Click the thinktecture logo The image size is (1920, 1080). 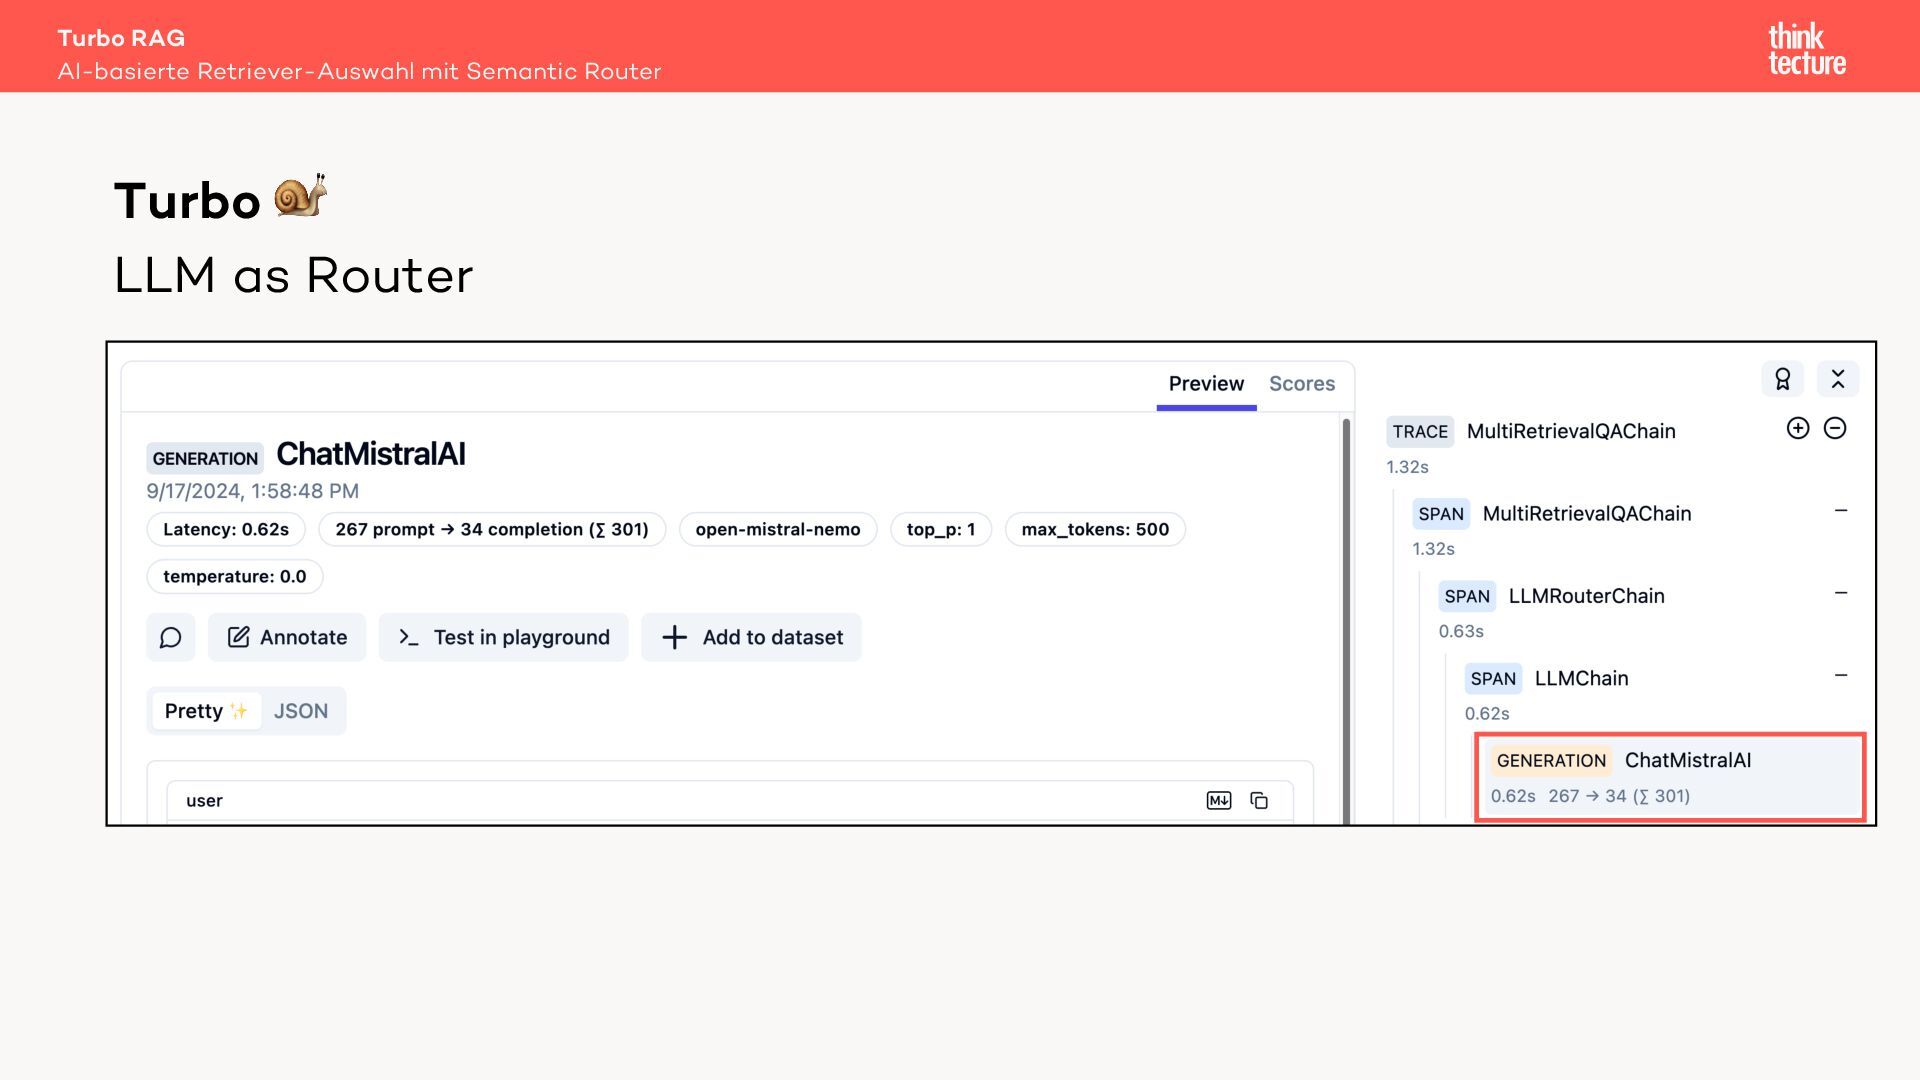1806,48
